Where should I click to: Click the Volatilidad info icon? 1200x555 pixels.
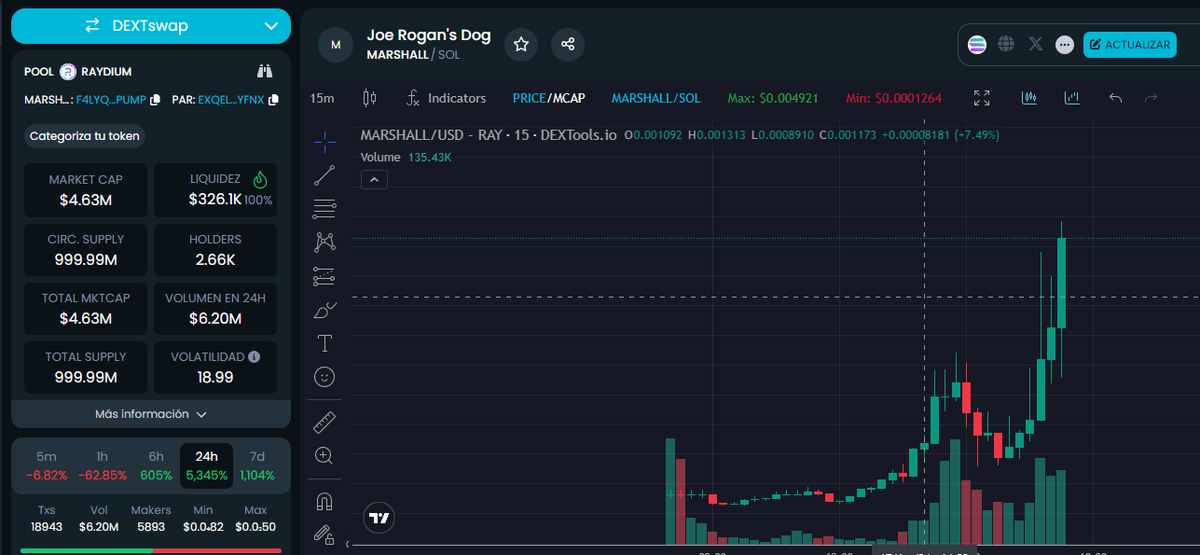255,356
